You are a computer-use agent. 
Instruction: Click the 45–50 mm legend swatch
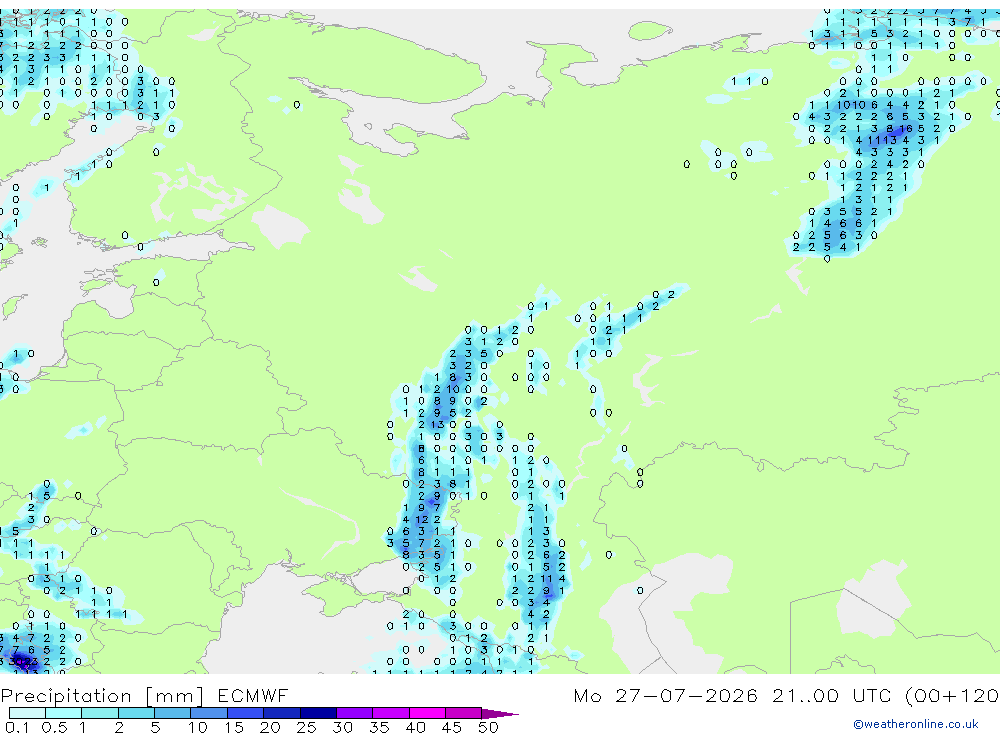point(464,713)
